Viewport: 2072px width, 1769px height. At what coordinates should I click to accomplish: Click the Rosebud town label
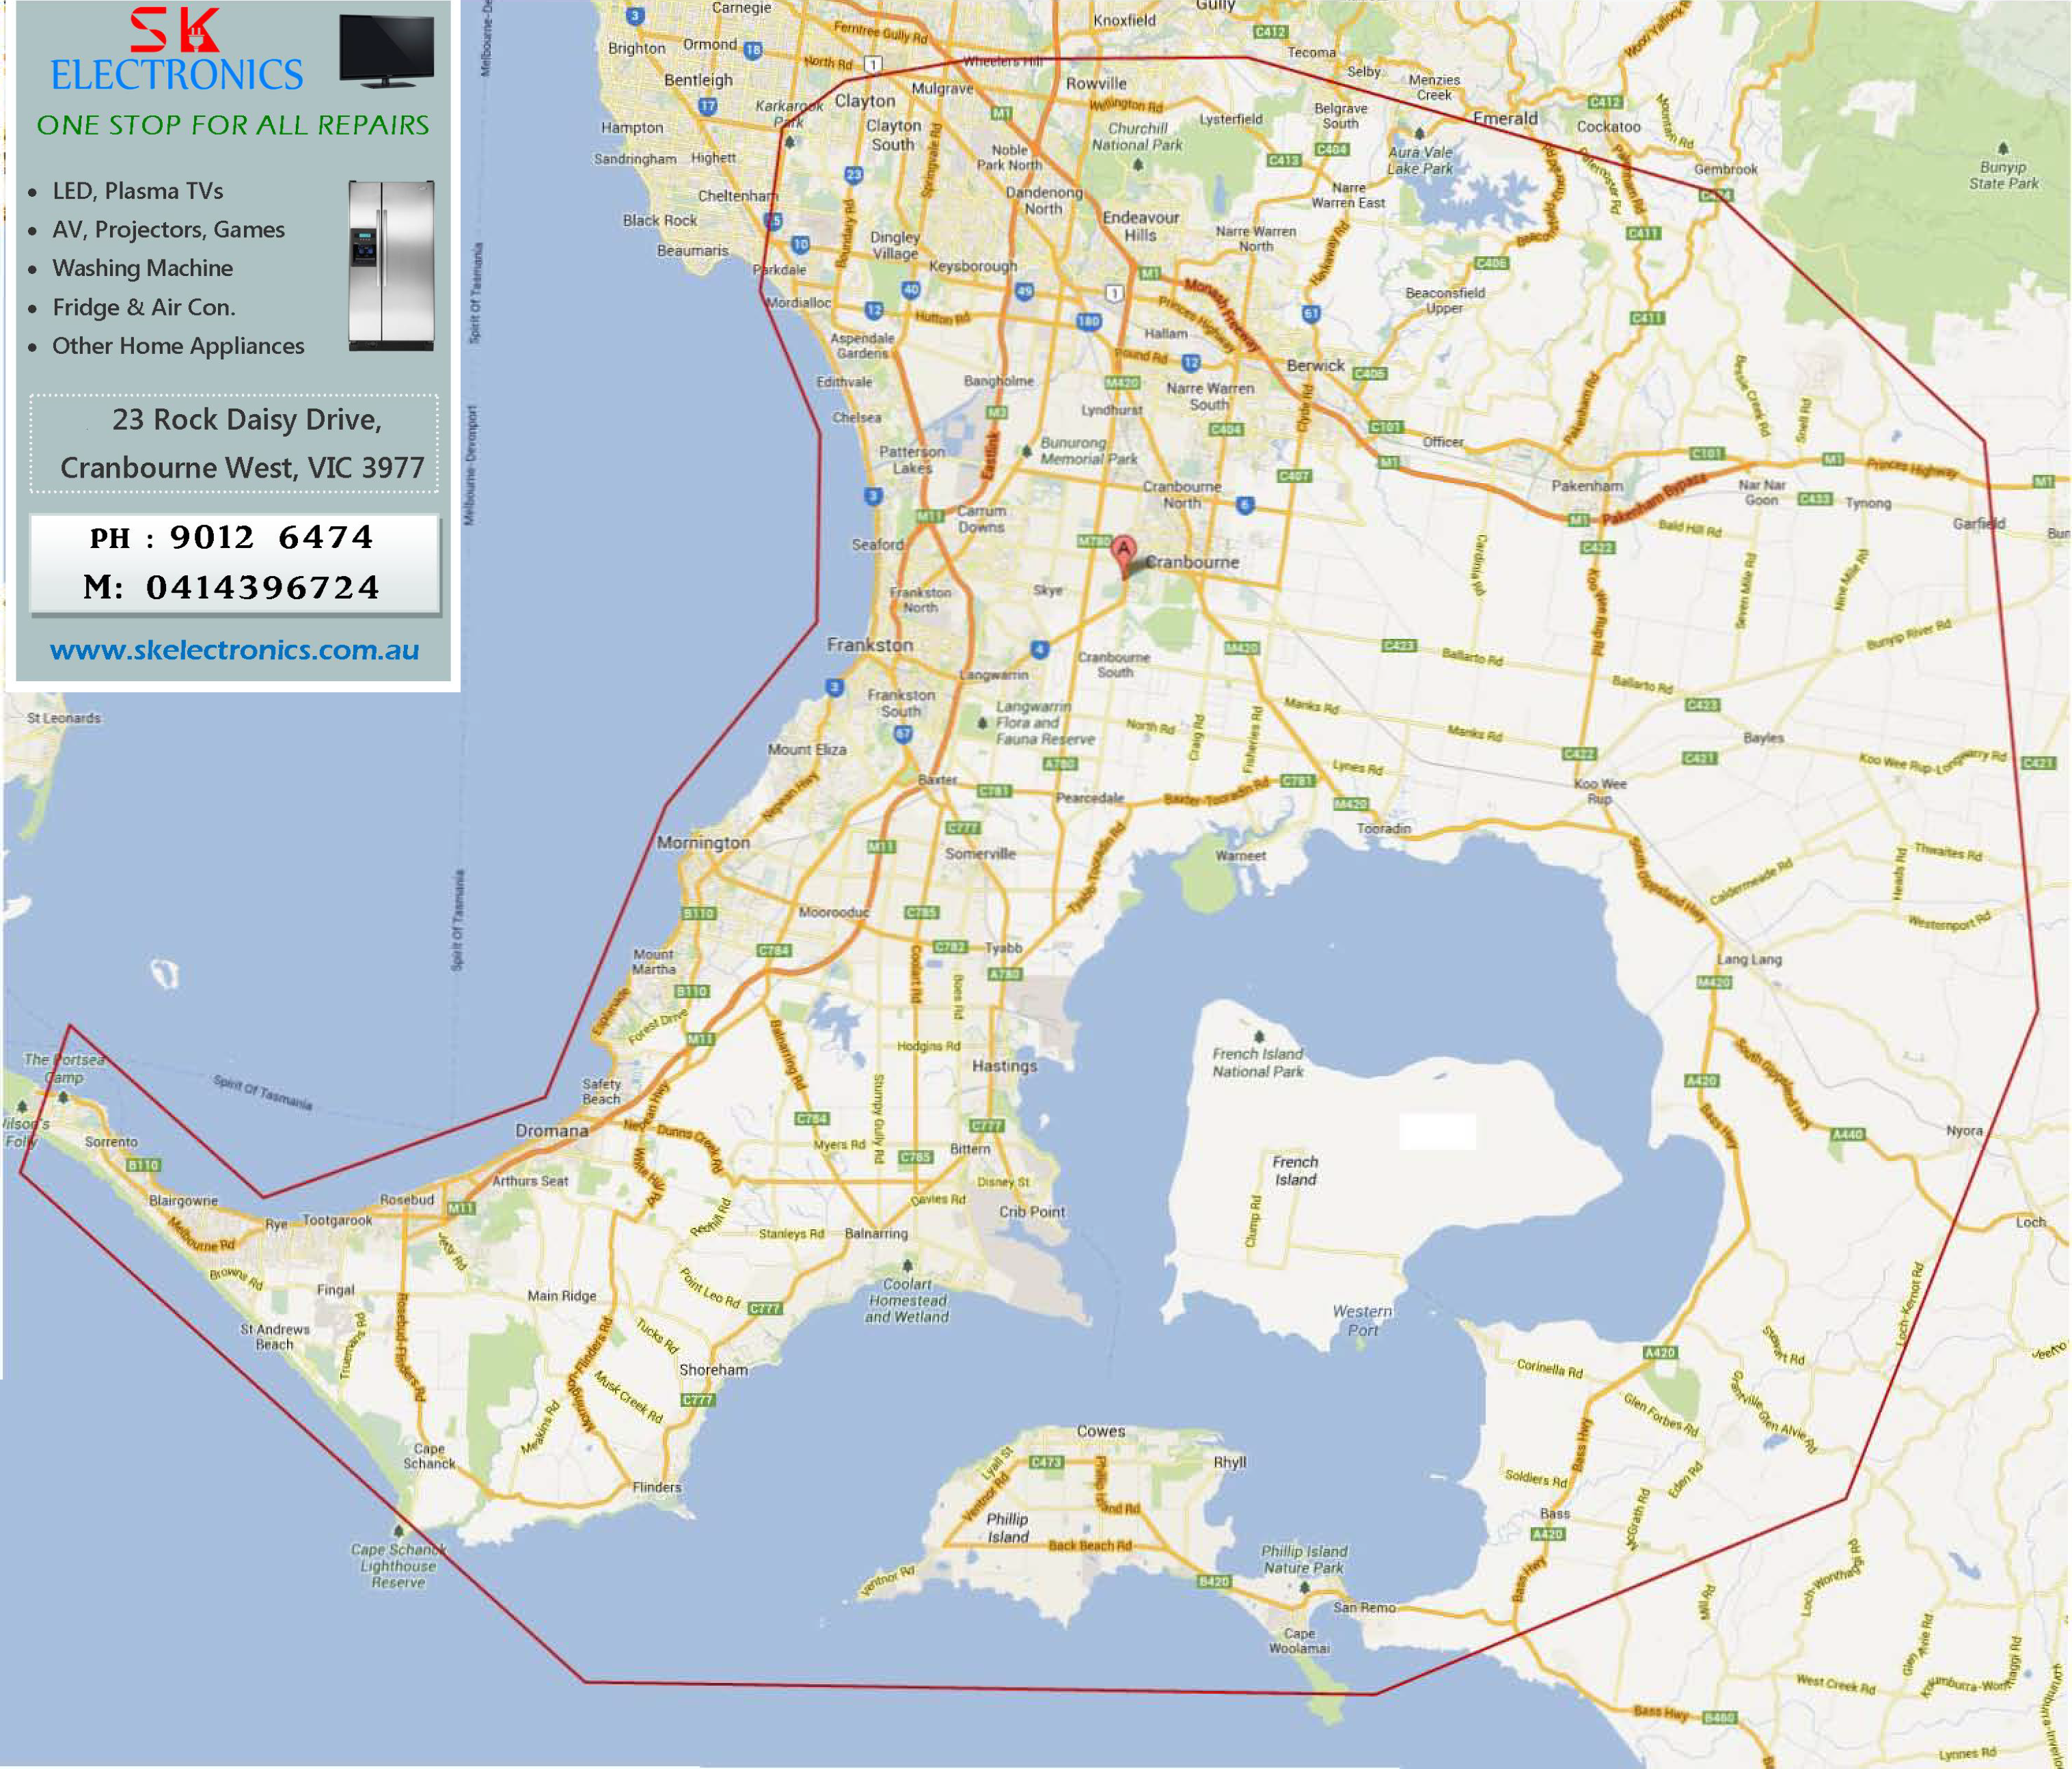(407, 1199)
